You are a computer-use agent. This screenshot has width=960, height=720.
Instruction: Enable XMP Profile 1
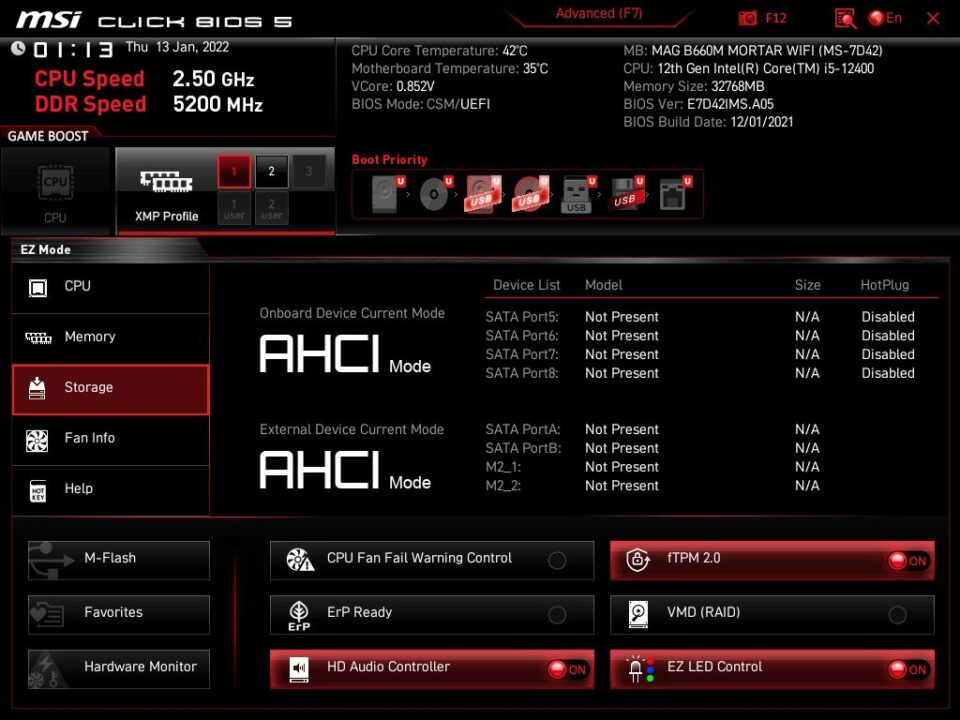[x=234, y=171]
